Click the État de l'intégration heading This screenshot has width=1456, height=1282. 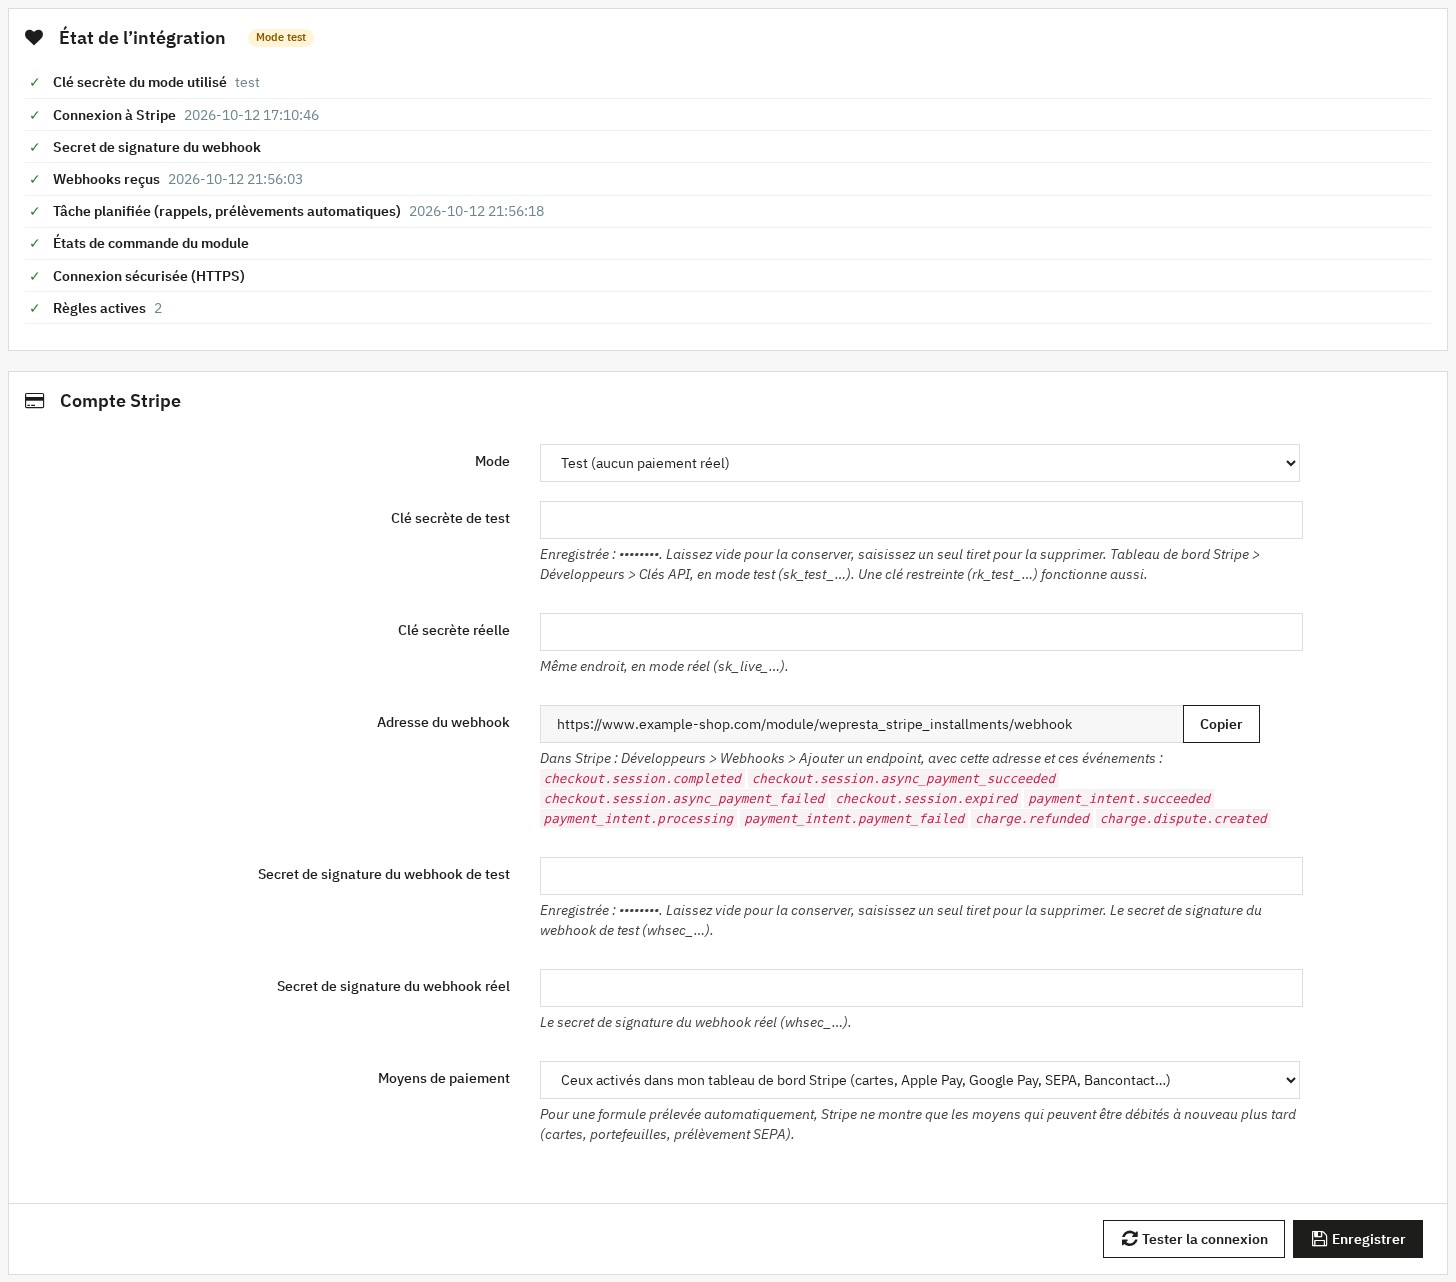142,38
